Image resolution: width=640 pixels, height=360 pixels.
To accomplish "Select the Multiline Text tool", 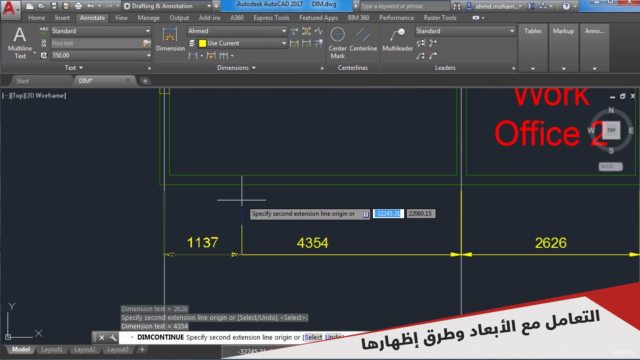I will [20, 42].
